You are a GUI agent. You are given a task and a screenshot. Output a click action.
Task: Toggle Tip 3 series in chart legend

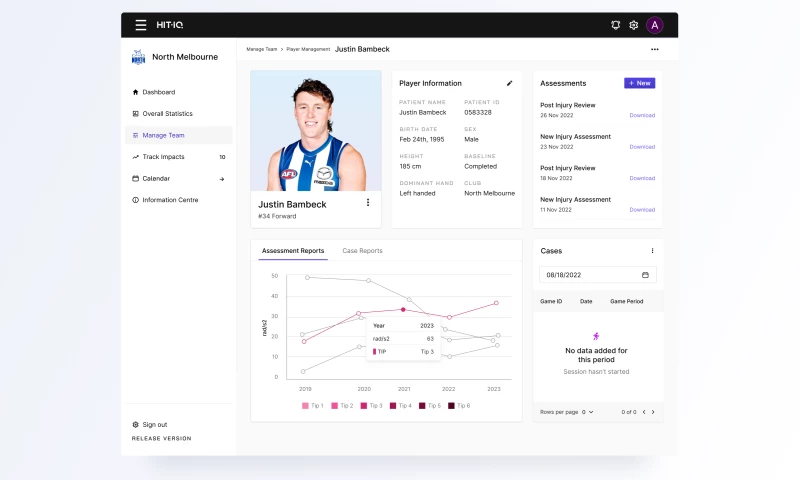371,405
